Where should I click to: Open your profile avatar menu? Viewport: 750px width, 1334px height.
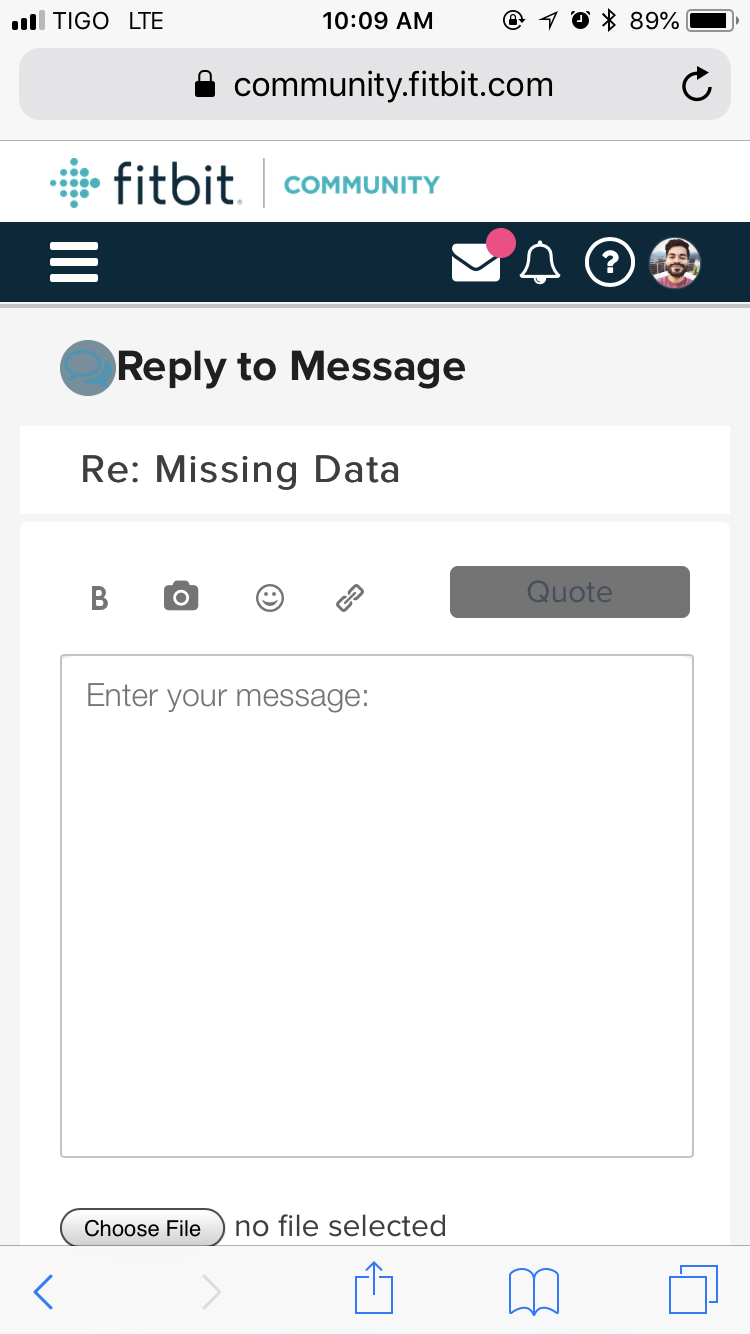(675, 262)
